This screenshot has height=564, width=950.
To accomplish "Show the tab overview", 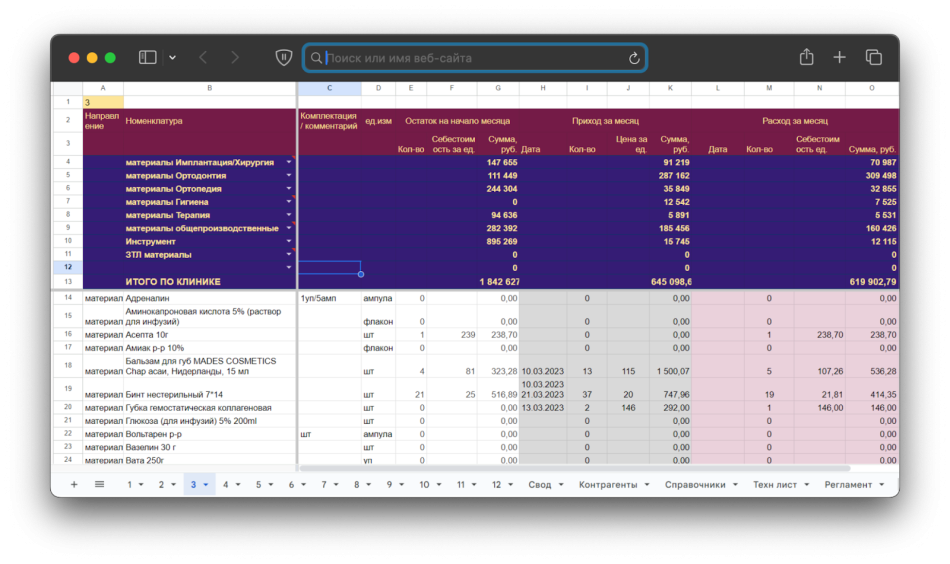I will [x=873, y=58].
